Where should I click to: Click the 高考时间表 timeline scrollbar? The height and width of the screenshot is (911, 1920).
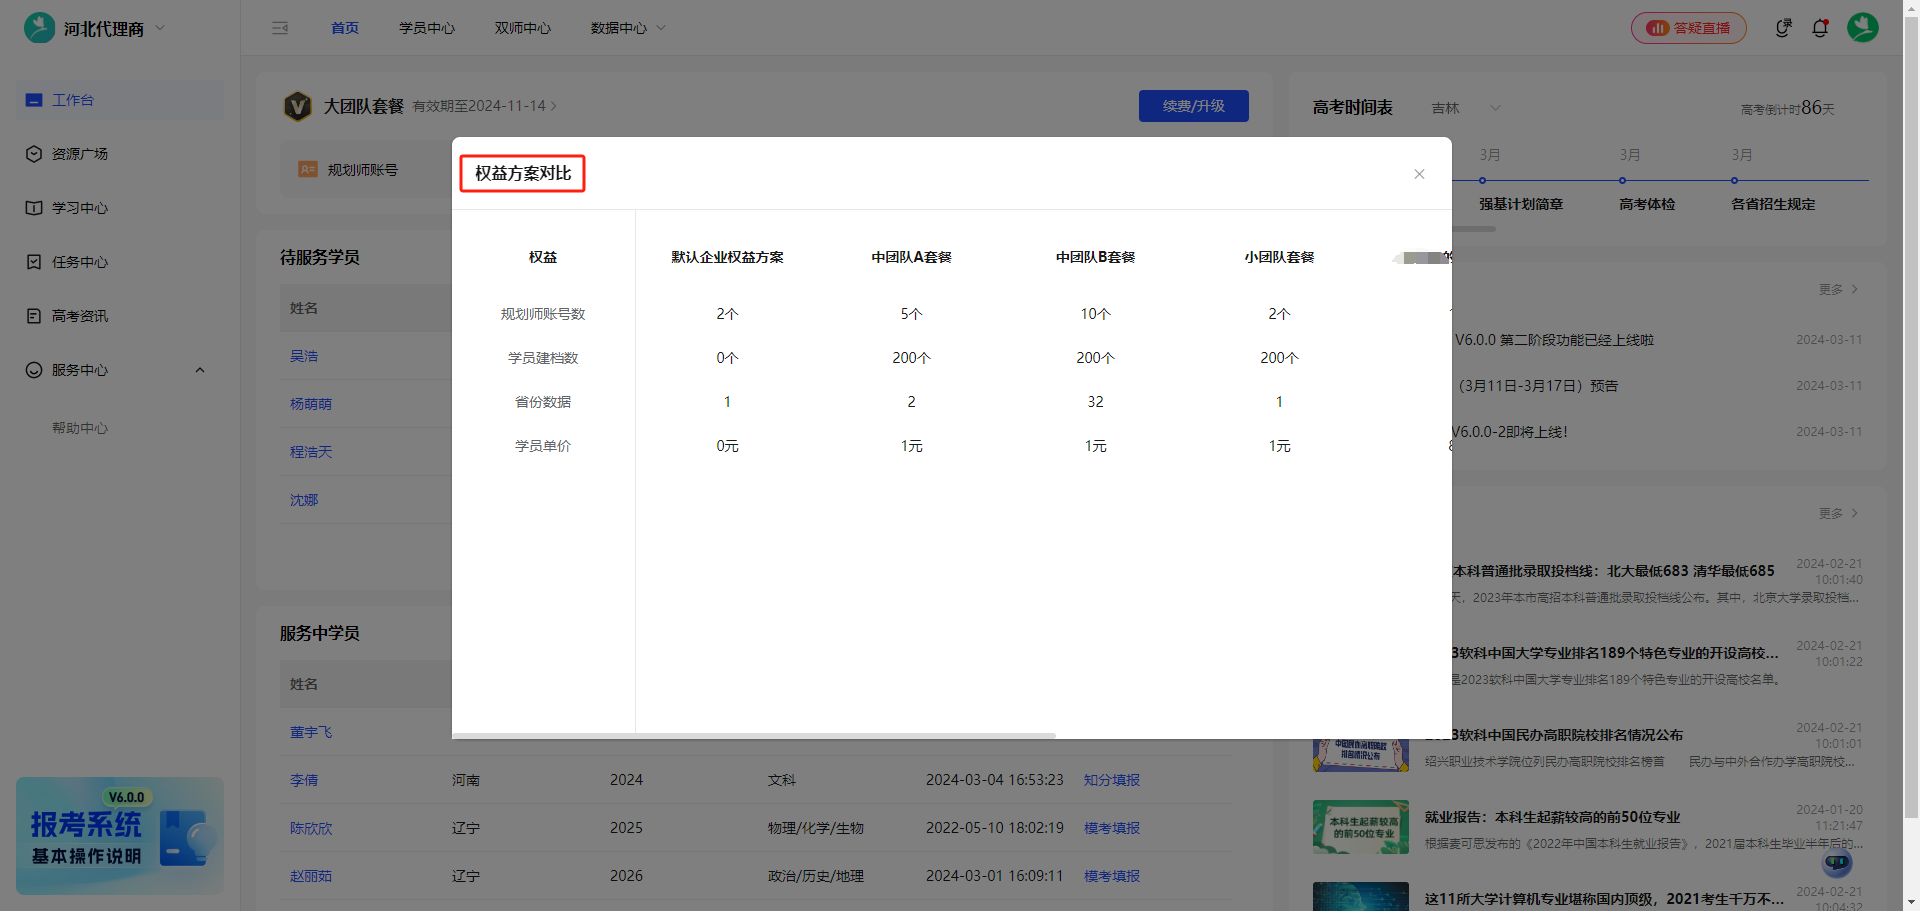pyautogui.click(x=1473, y=229)
